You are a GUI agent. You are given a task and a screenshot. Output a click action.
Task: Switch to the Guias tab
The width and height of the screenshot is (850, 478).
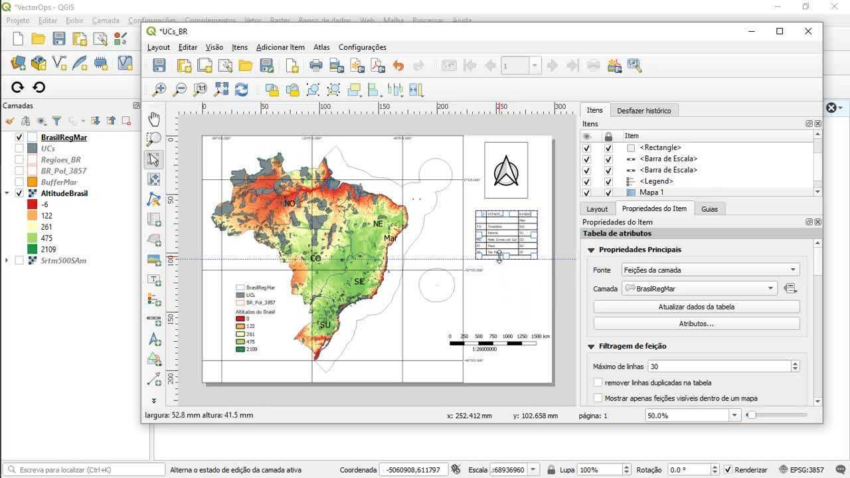(x=709, y=209)
